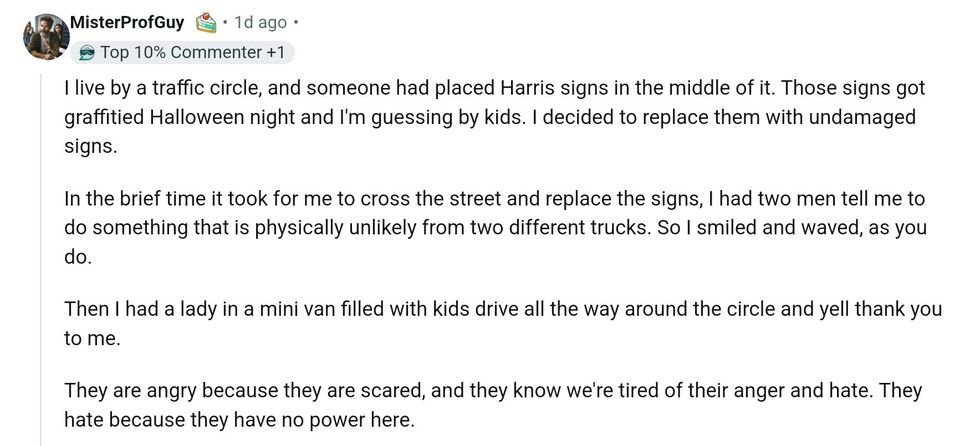Open MisterProfGuy's profile avatar
980x446 pixels.
click(46, 37)
